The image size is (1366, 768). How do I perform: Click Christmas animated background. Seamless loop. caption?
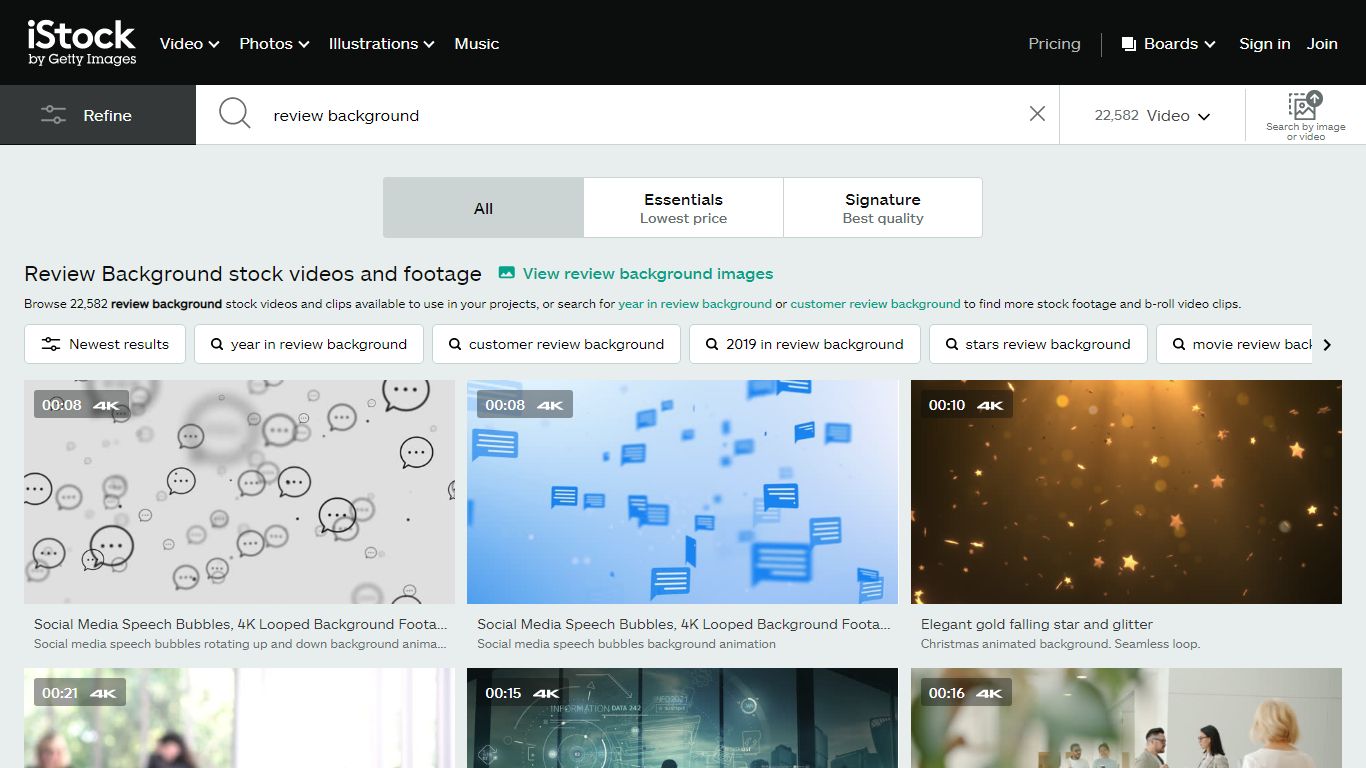click(x=1060, y=644)
